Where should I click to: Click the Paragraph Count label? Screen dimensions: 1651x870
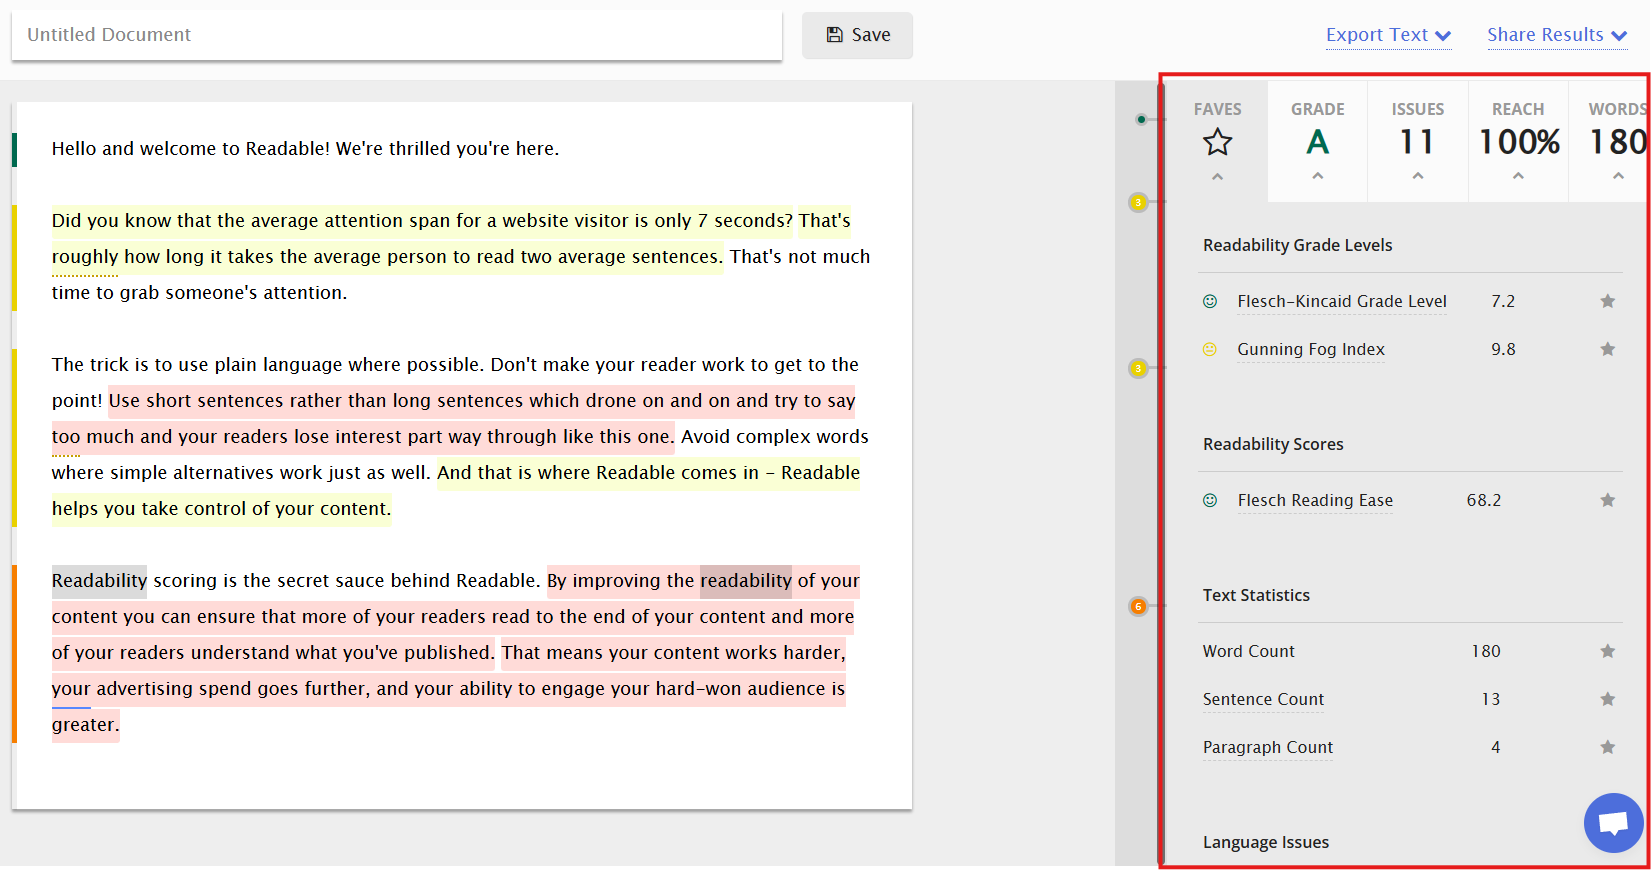(1268, 747)
